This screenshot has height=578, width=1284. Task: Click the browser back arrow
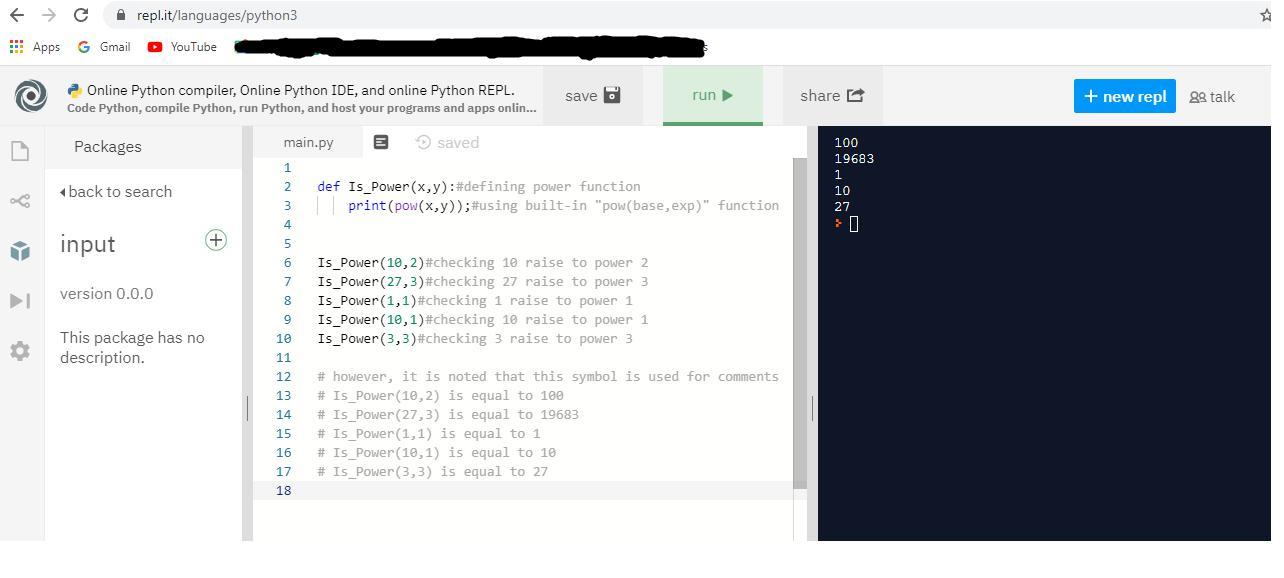pos(16,15)
